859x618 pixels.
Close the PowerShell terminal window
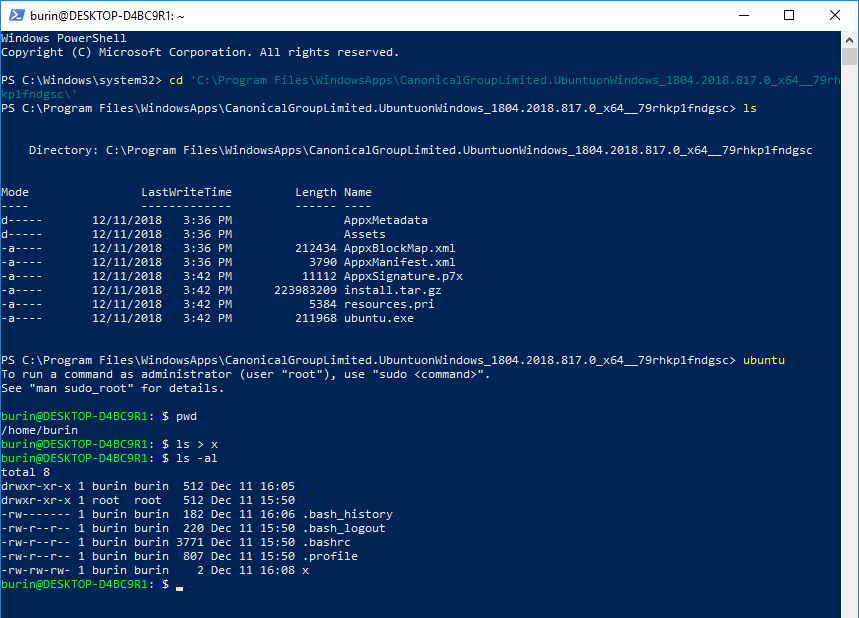pyautogui.click(x=835, y=16)
